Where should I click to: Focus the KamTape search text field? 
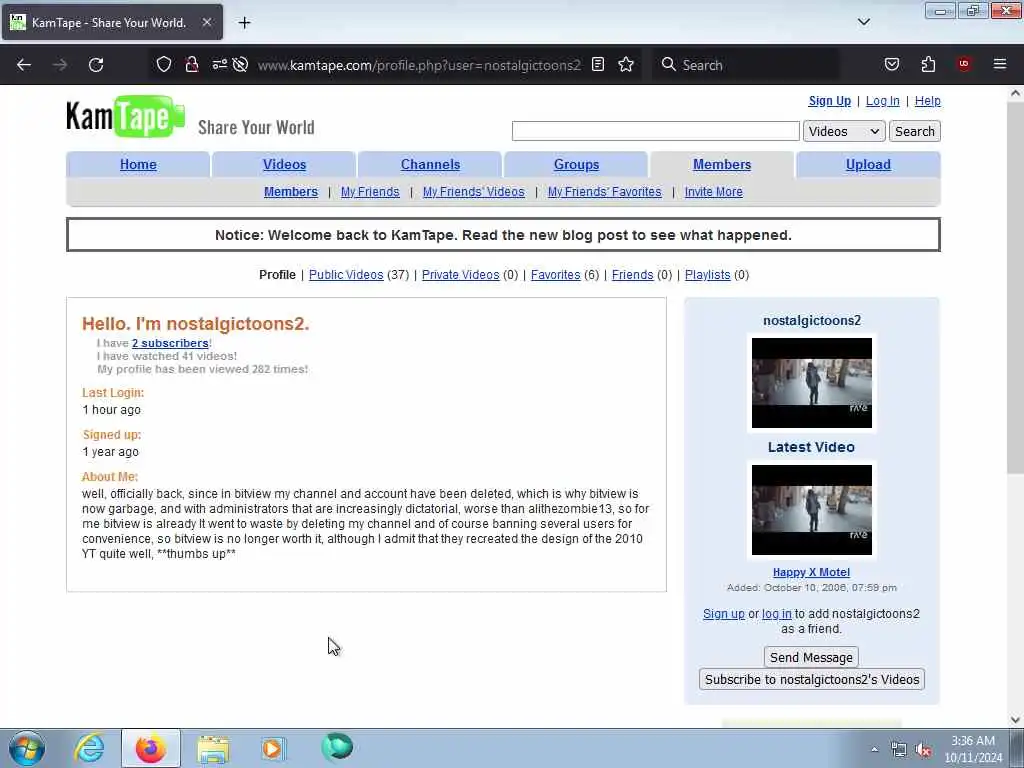click(656, 131)
